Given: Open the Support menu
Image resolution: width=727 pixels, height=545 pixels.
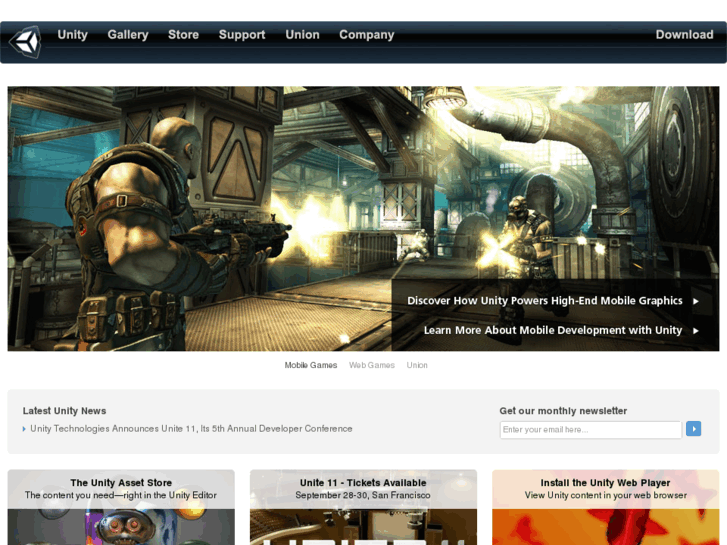Looking at the screenshot, I should [242, 35].
